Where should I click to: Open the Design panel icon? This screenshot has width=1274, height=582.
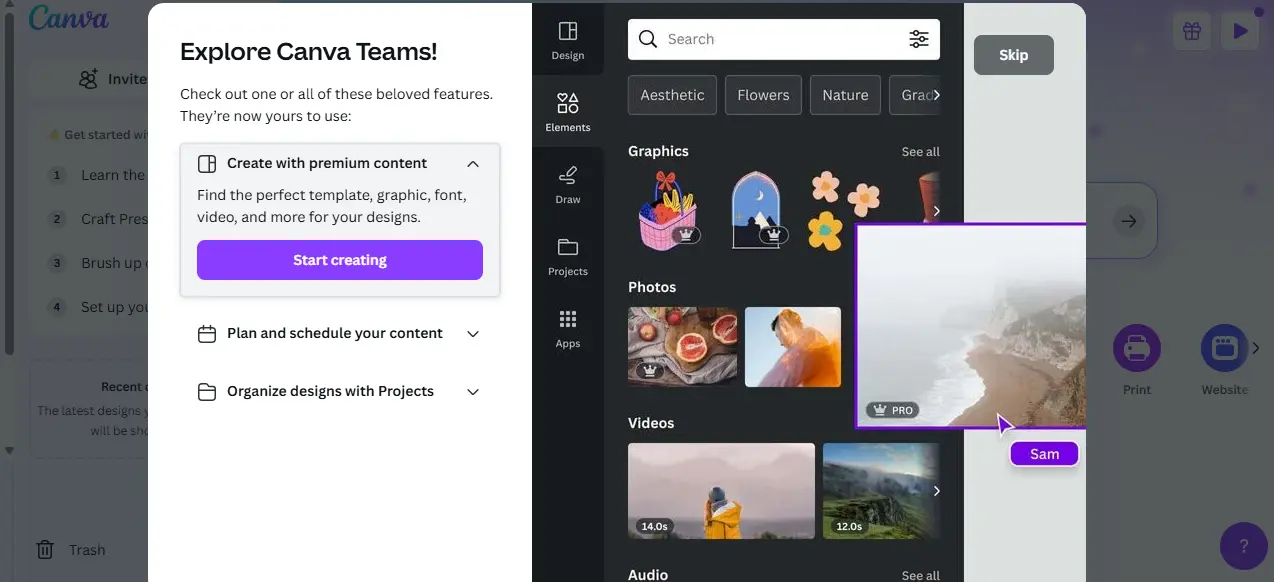(x=567, y=39)
